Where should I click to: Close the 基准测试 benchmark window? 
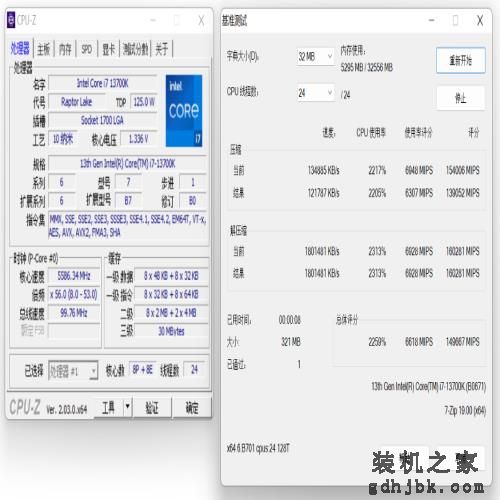tap(480, 21)
